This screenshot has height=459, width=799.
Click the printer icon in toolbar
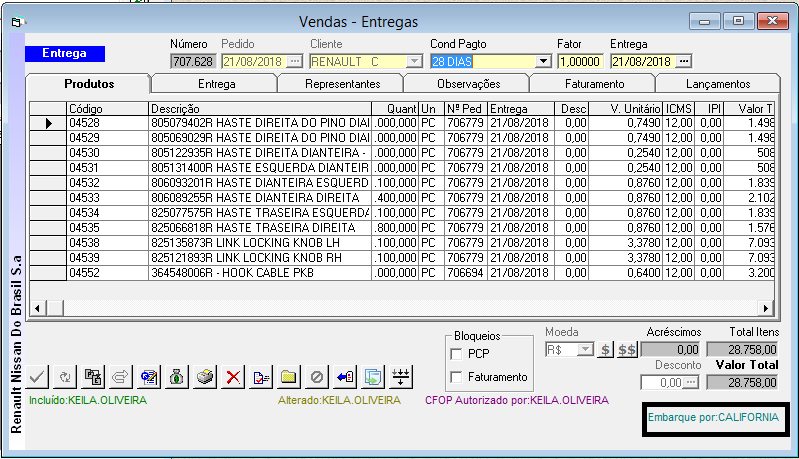(204, 377)
